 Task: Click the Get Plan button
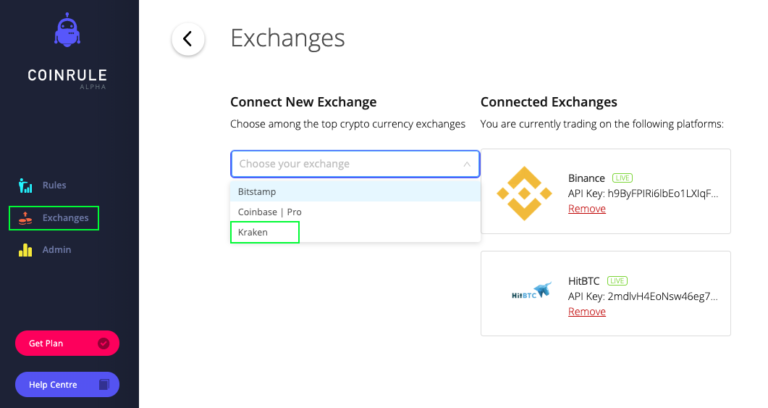(67, 343)
